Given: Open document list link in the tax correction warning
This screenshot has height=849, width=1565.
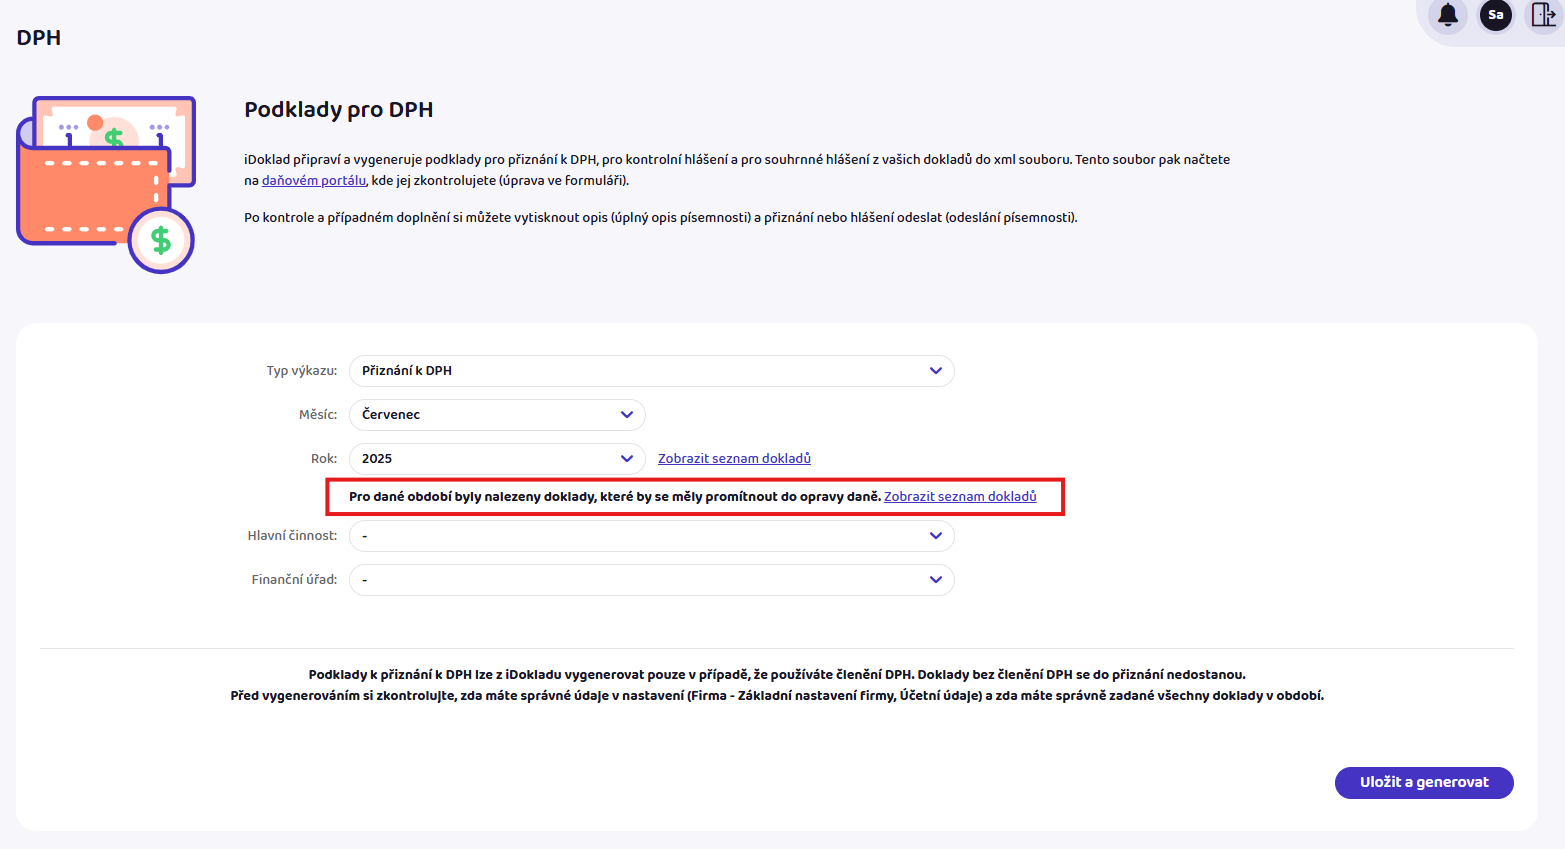Looking at the screenshot, I should (960, 497).
